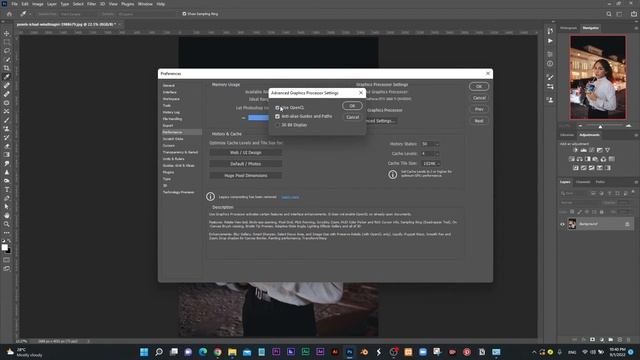Screen dimensions: 640x360
Task: Click the Home icon in options bar
Action: click(9, 14)
